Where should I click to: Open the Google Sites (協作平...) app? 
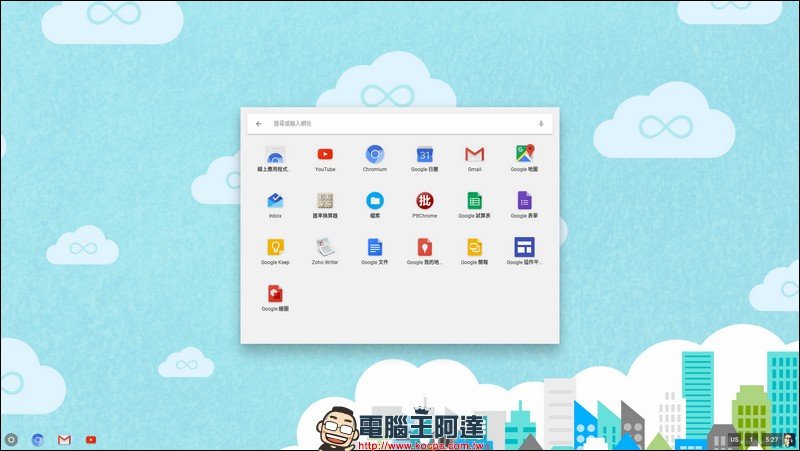click(524, 247)
